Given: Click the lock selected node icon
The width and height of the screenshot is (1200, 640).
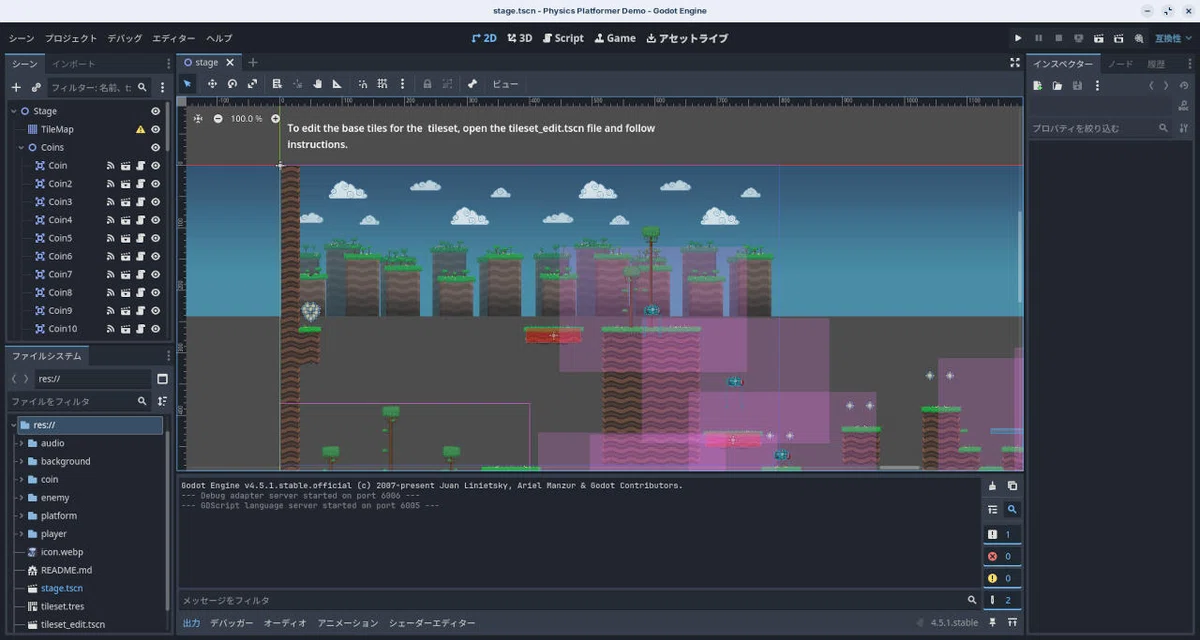Looking at the screenshot, I should [x=427, y=84].
